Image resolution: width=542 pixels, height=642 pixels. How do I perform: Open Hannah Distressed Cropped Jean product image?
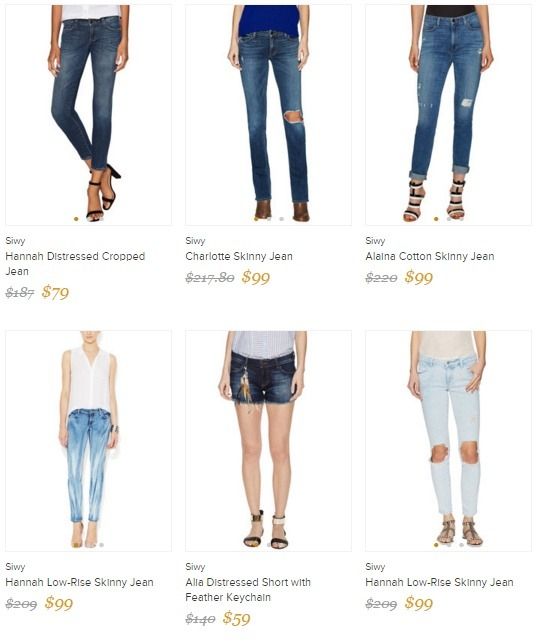88,115
